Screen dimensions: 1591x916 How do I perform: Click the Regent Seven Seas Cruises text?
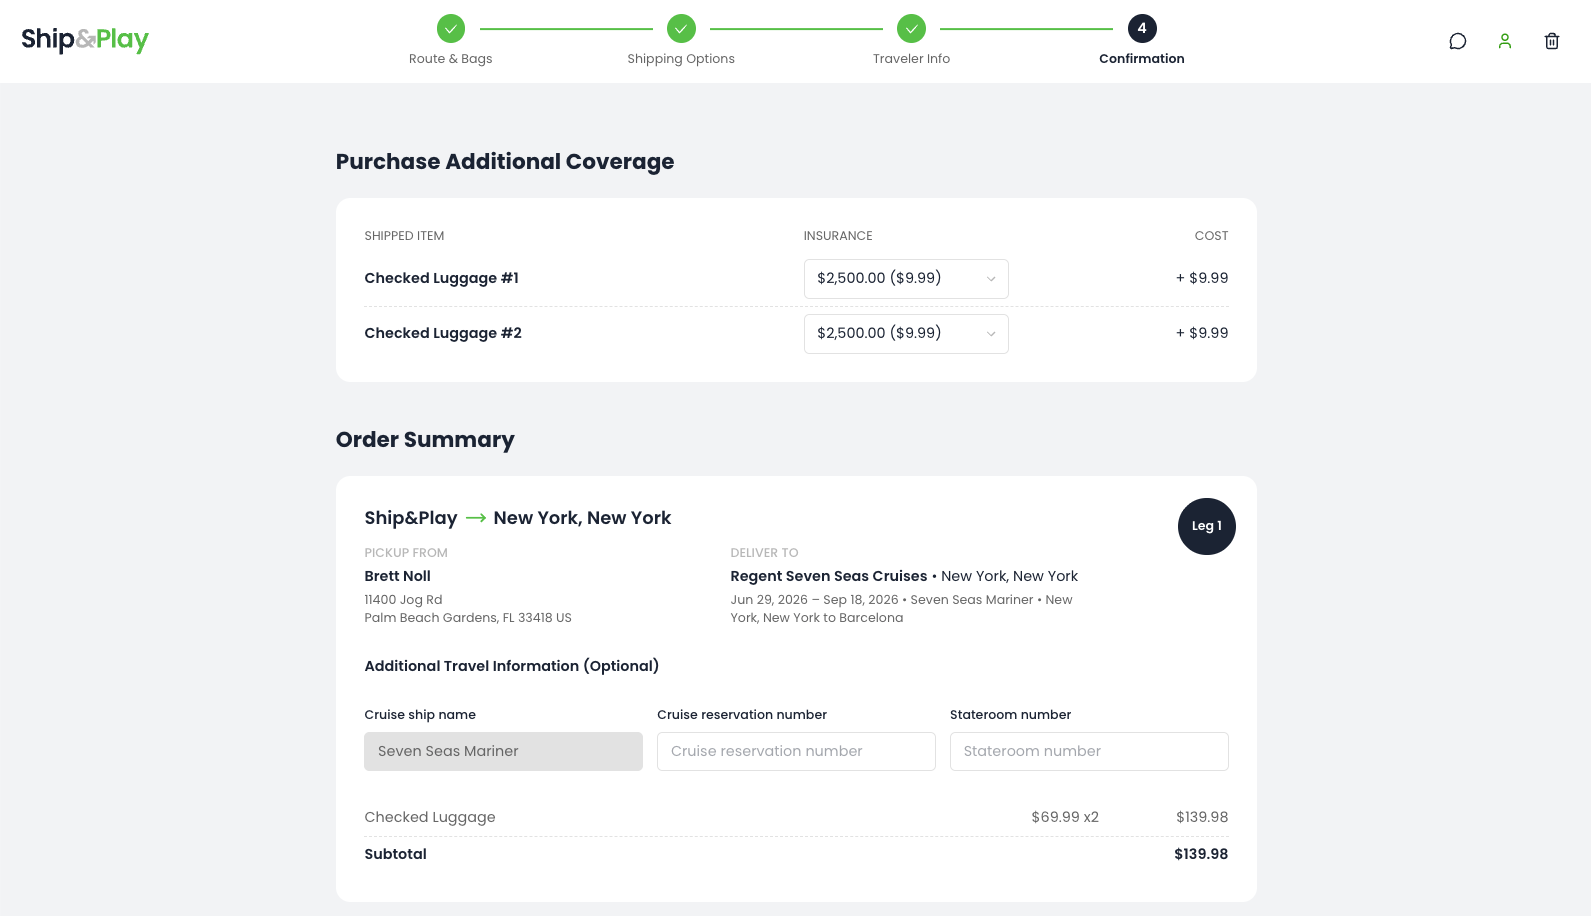pyautogui.click(x=829, y=576)
